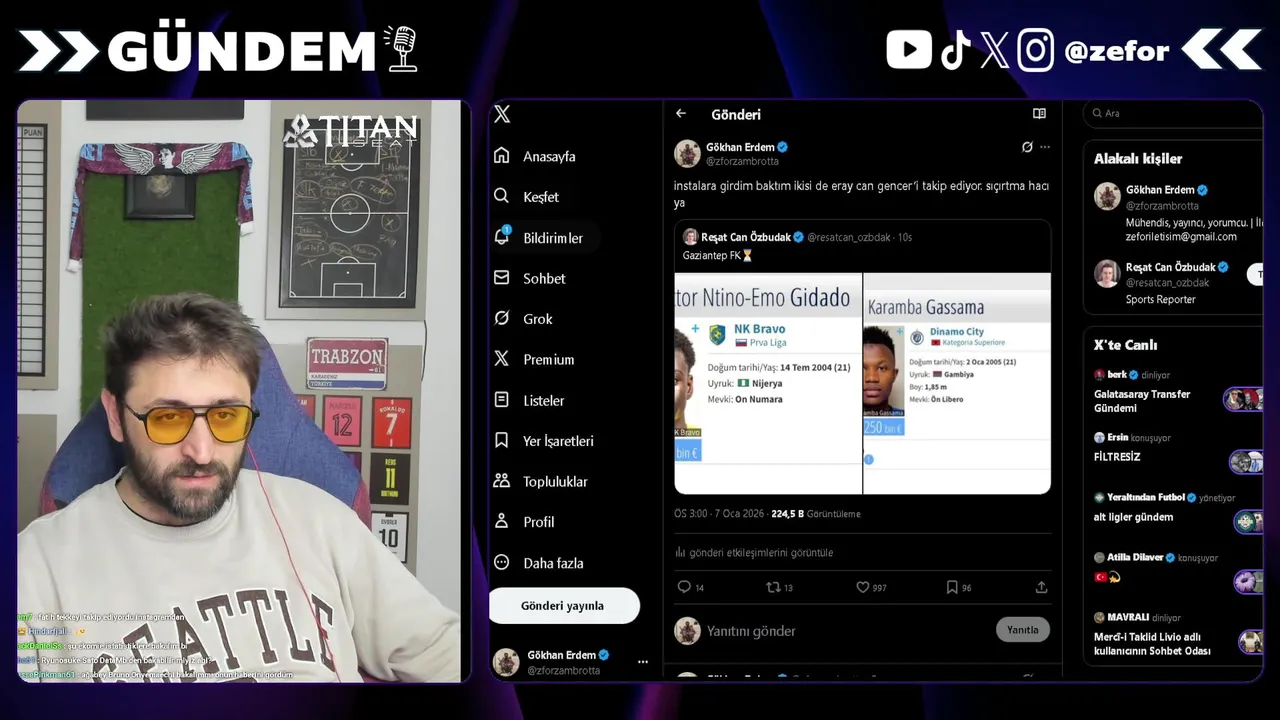This screenshot has width=1280, height=720.
Task: Open Listeler lists page
Action: (529, 400)
